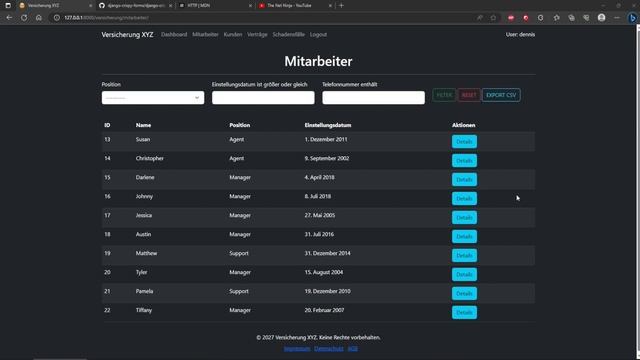Focus the Telefonnummer enthält input
The width and height of the screenshot is (640, 360).
(373, 98)
